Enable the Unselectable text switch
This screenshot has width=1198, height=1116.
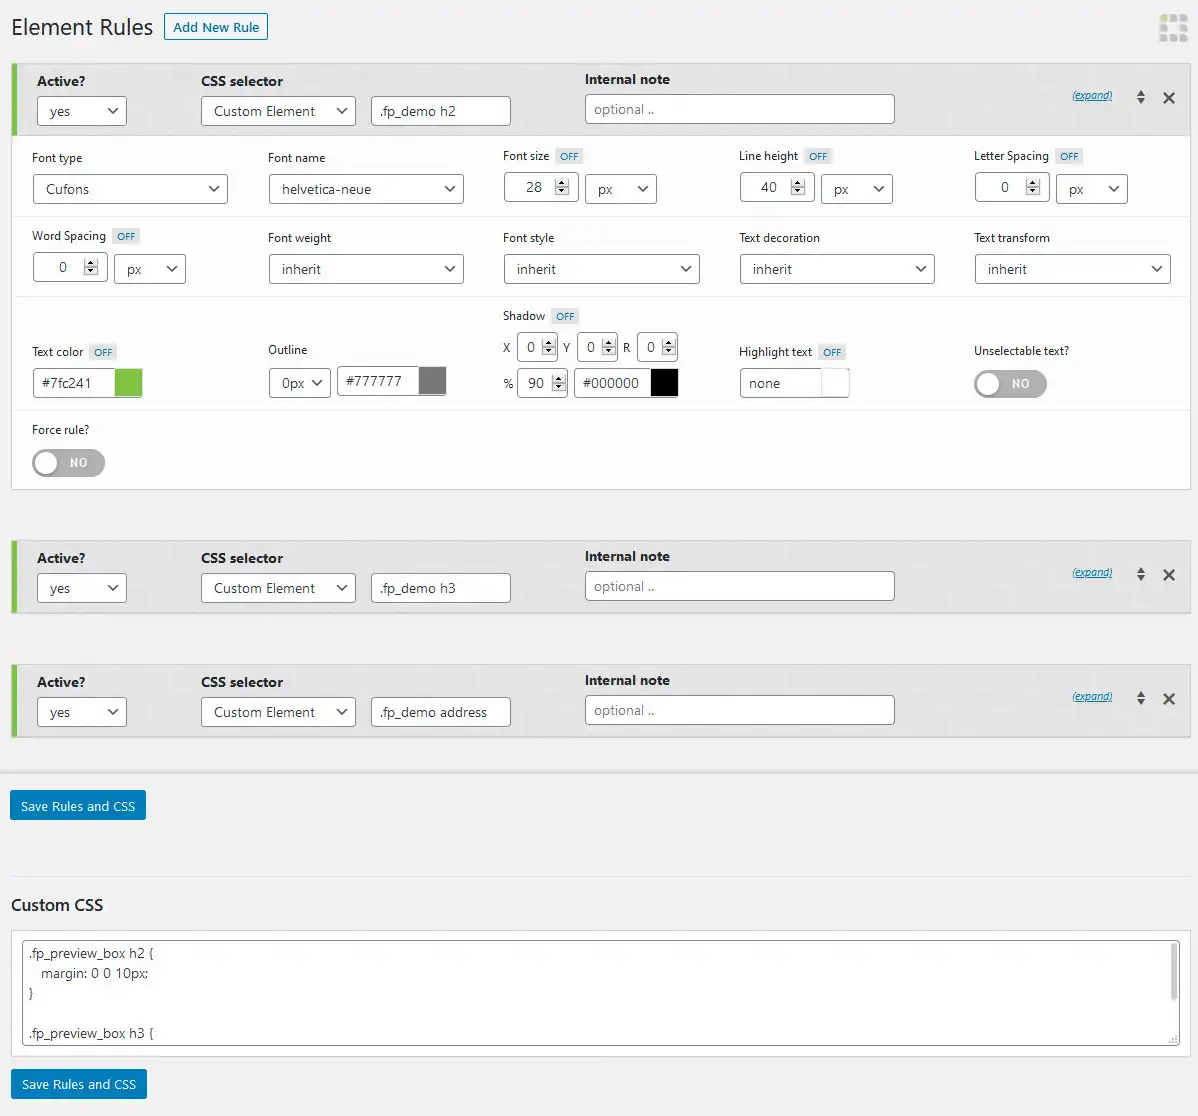(1010, 384)
